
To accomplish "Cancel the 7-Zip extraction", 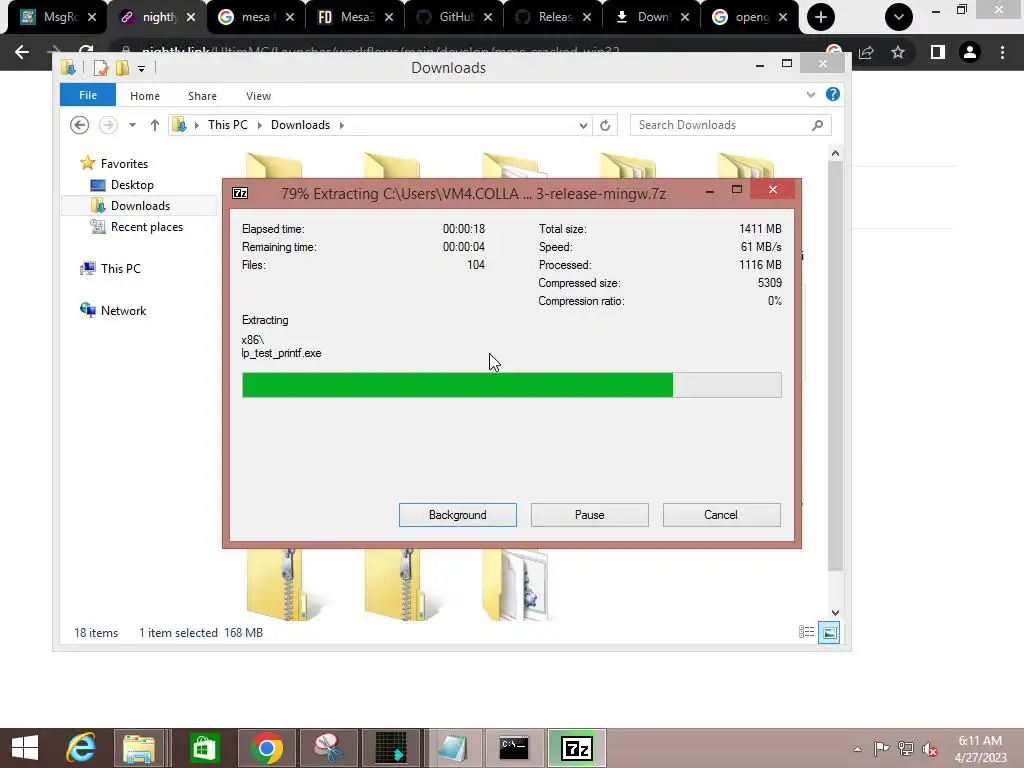I will [x=721, y=515].
